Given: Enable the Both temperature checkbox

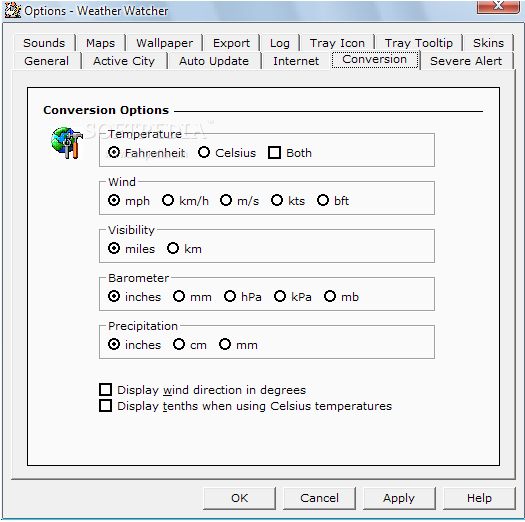Looking at the screenshot, I should click(x=290, y=153).
